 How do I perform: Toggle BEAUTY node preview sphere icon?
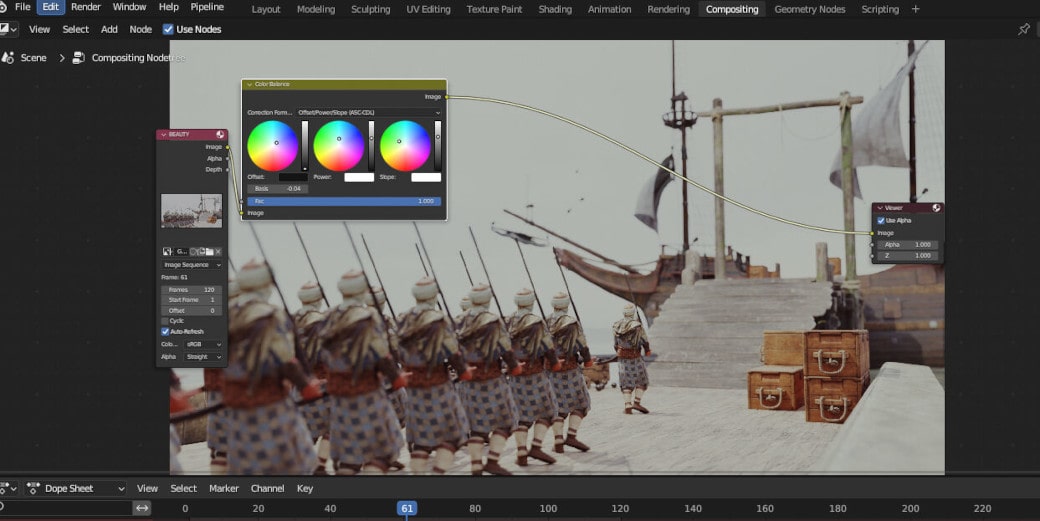pyautogui.click(x=220, y=135)
